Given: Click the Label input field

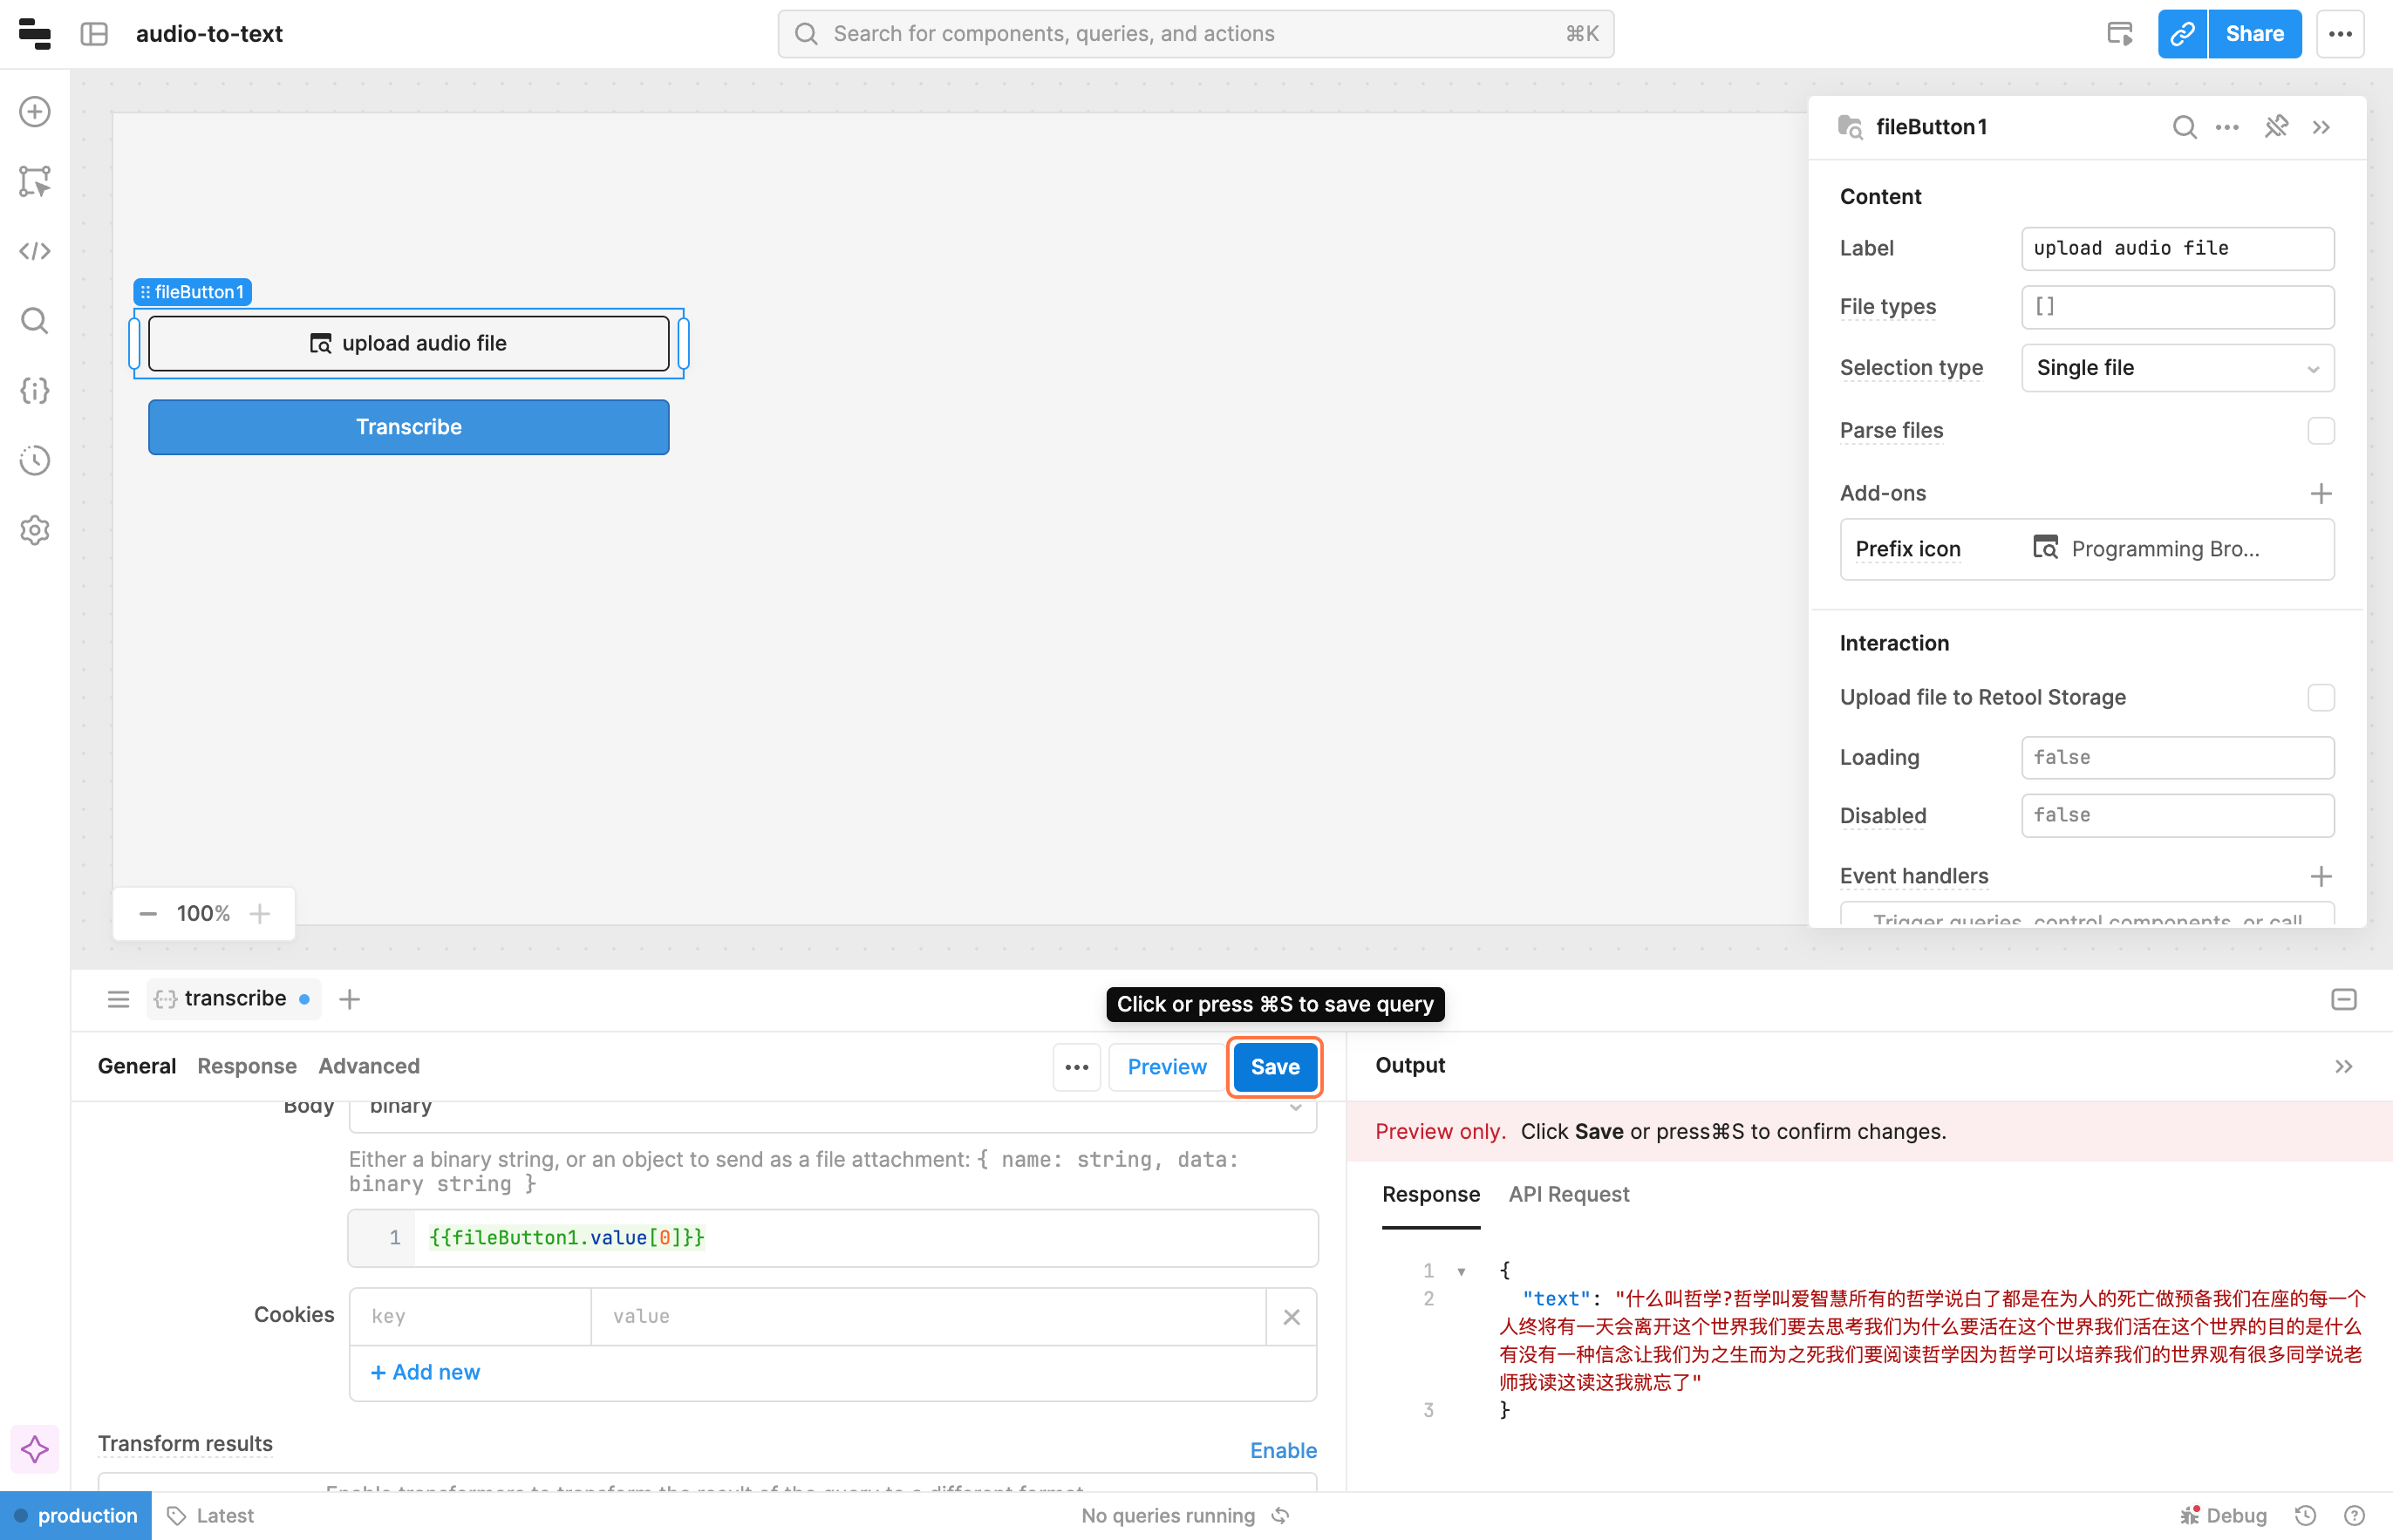Looking at the screenshot, I should (2177, 248).
